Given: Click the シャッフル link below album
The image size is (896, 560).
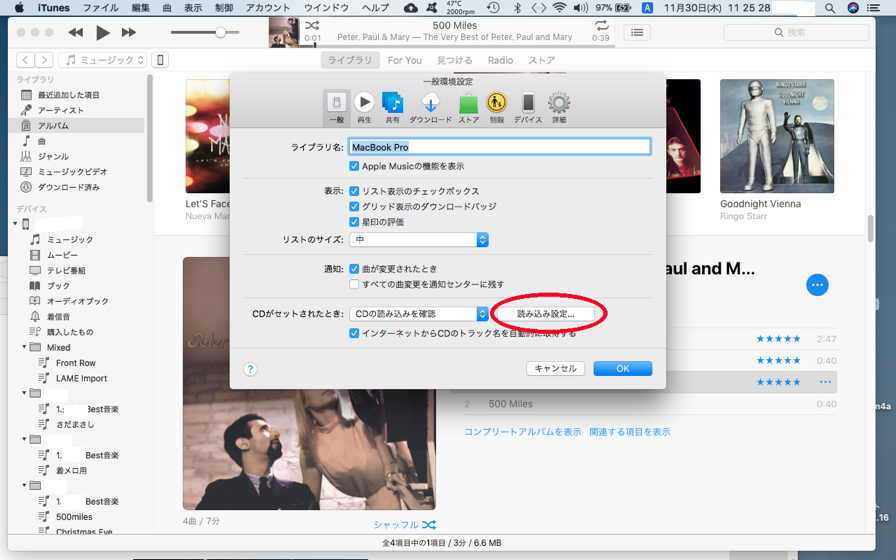Looking at the screenshot, I should coord(405,525).
